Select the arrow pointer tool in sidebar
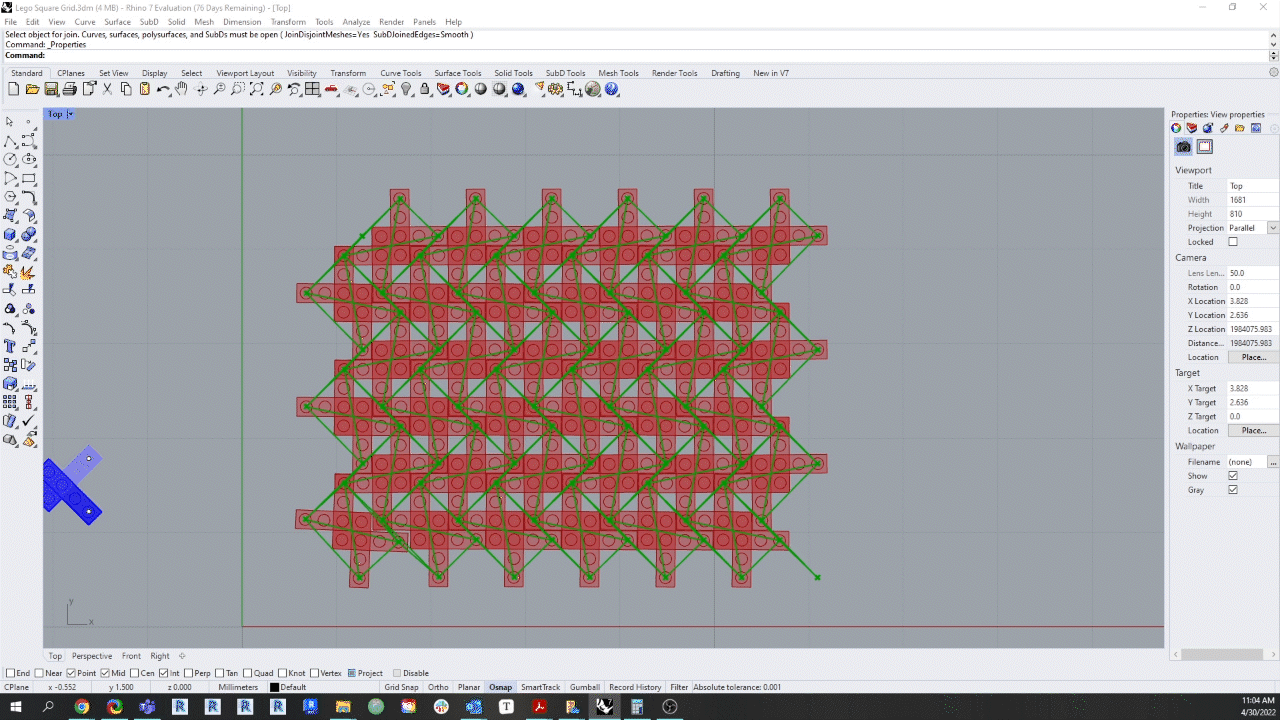 10,122
